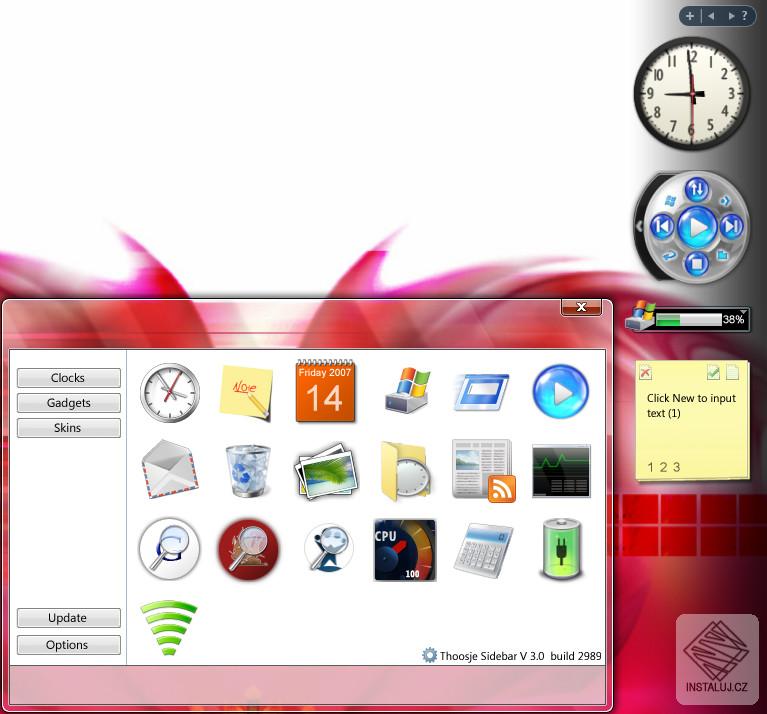Show the Gadgets category
The height and width of the screenshot is (714, 767).
click(68, 402)
